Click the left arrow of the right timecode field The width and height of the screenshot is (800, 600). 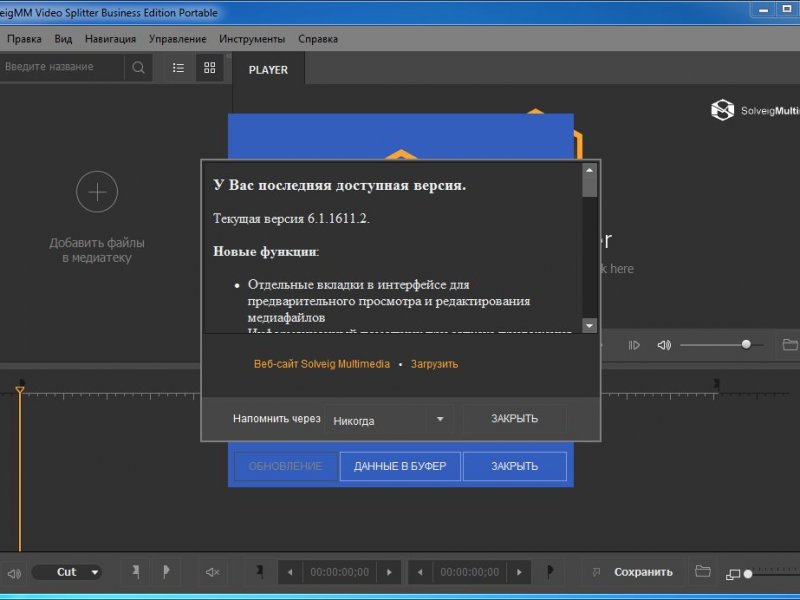coord(420,572)
